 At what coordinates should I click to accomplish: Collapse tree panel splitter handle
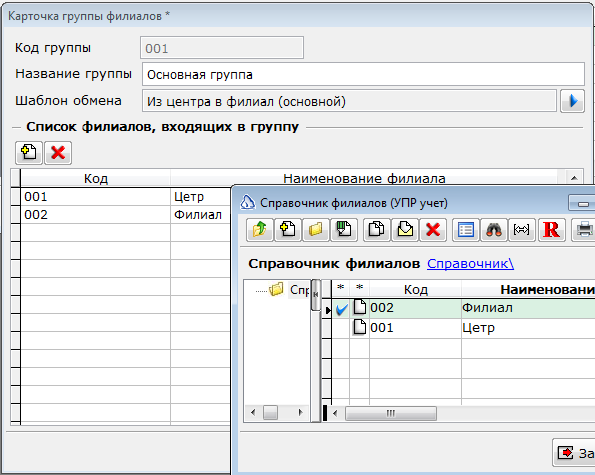(x=316, y=294)
